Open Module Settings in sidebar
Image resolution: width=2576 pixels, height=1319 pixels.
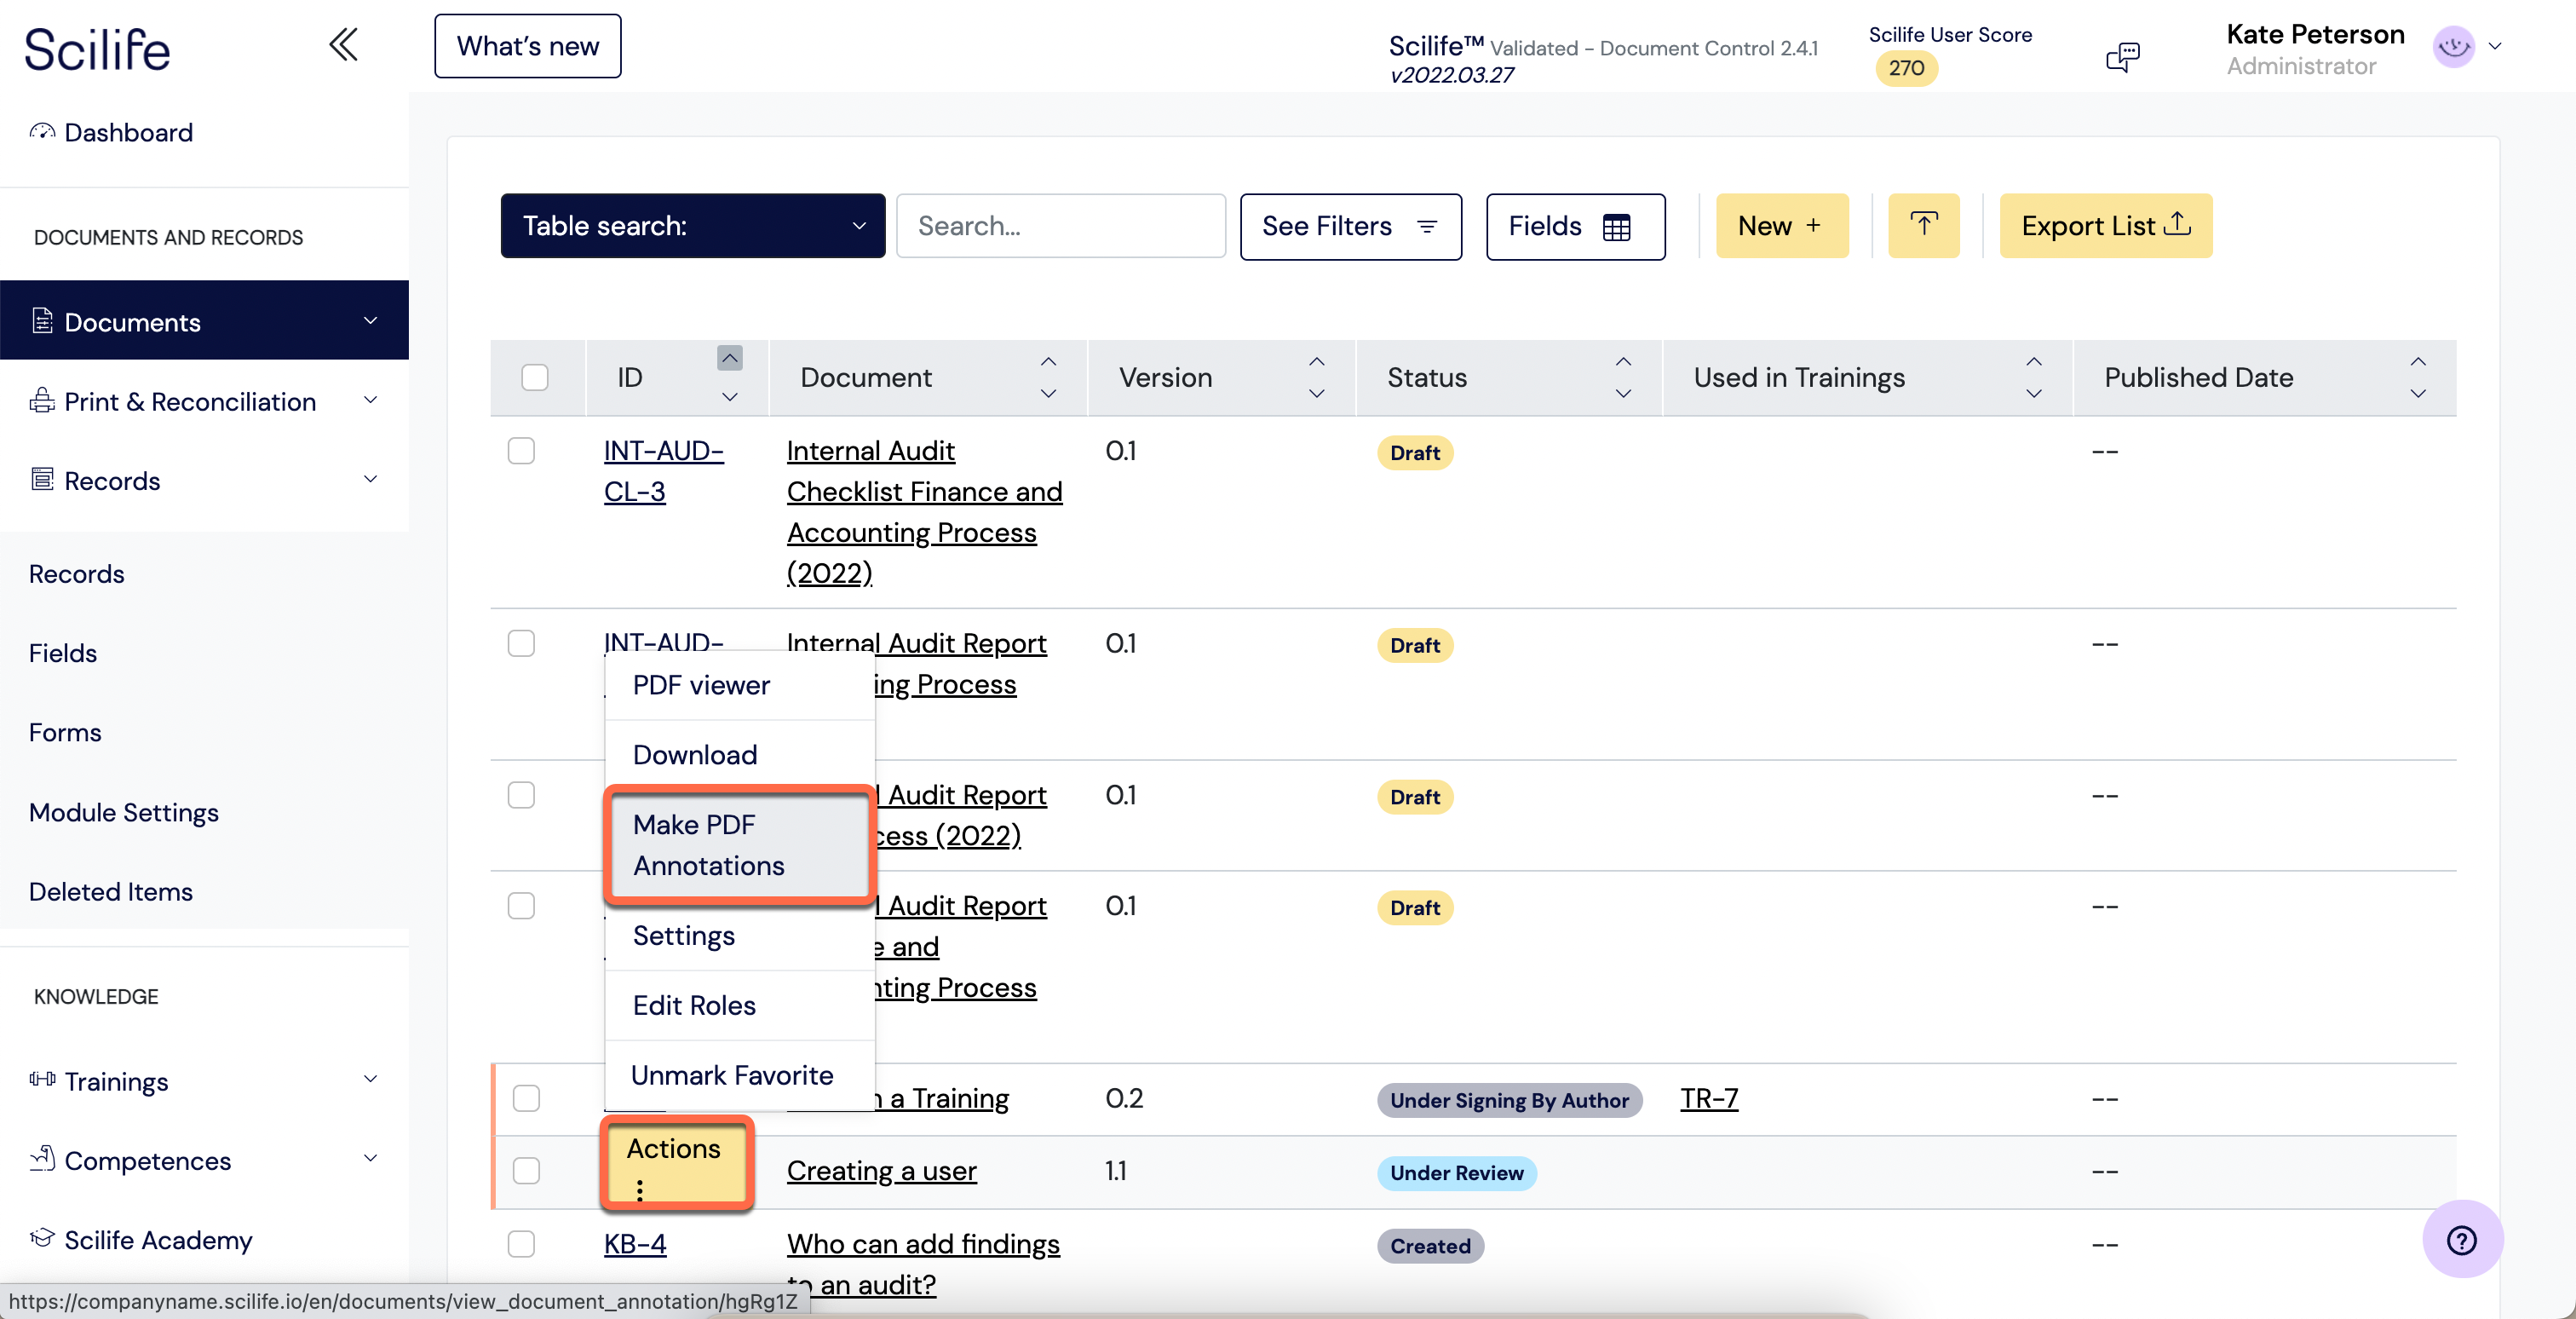pos(124,812)
